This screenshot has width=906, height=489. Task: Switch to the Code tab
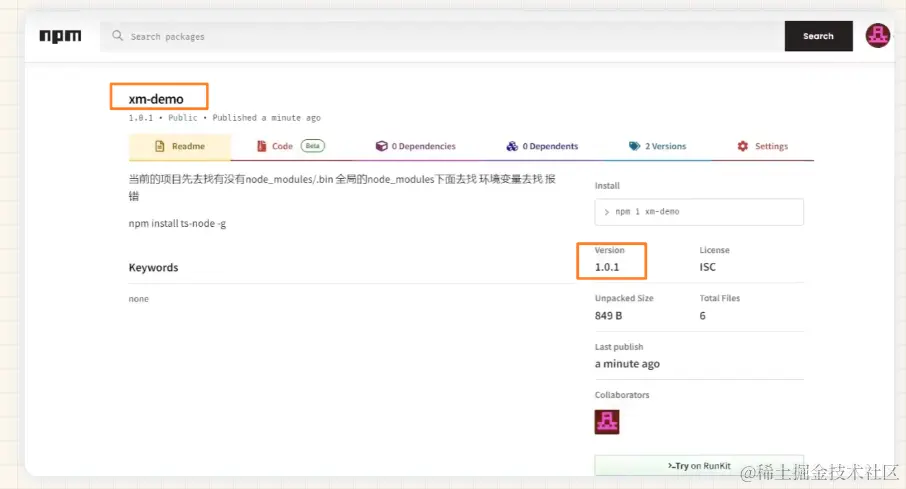pyautogui.click(x=291, y=146)
